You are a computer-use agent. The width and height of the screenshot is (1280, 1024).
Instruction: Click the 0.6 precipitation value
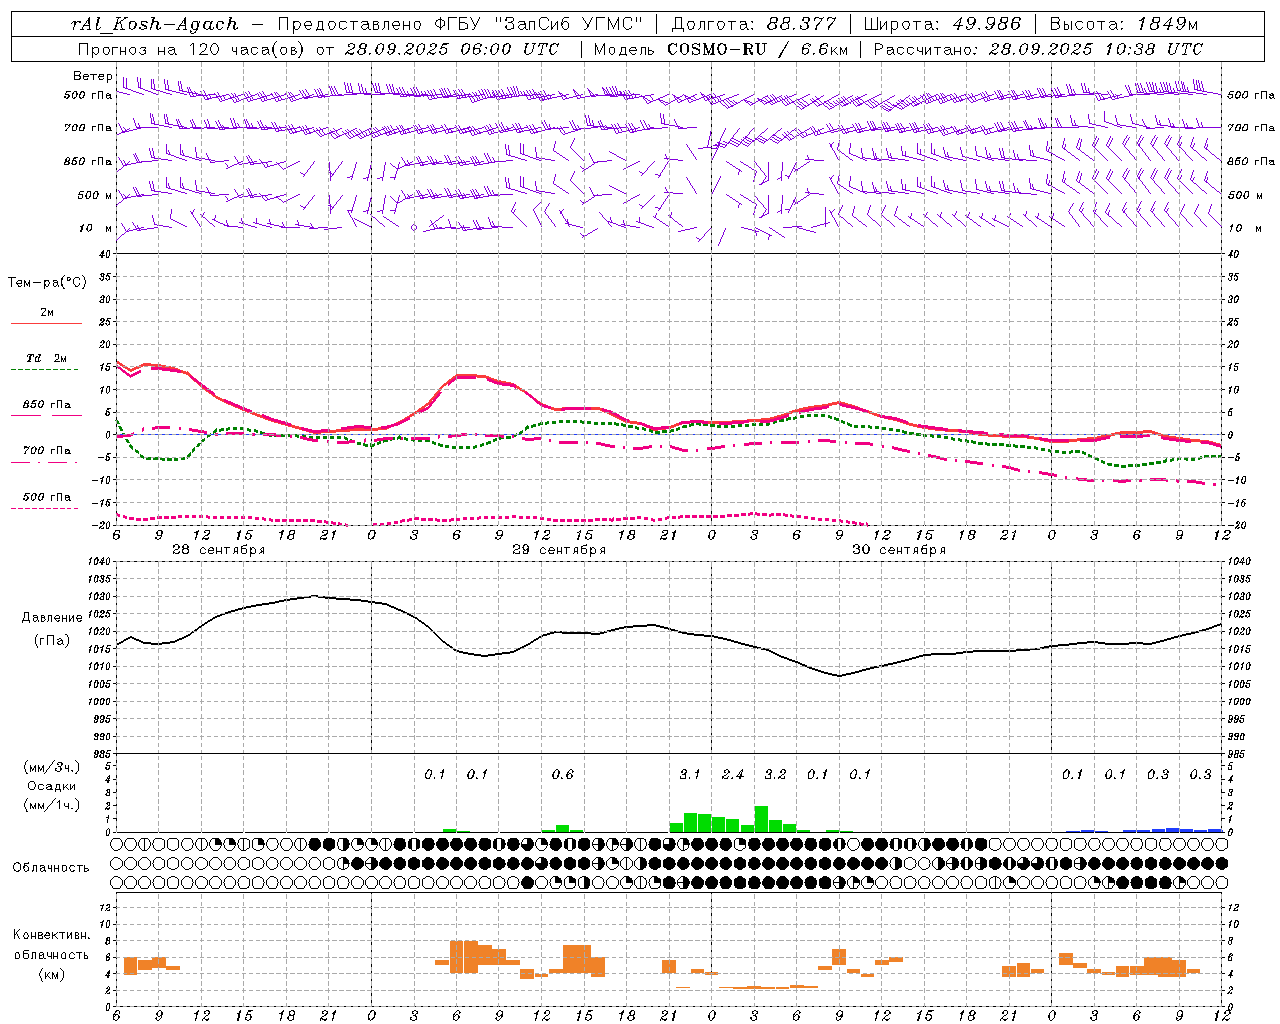pyautogui.click(x=563, y=775)
